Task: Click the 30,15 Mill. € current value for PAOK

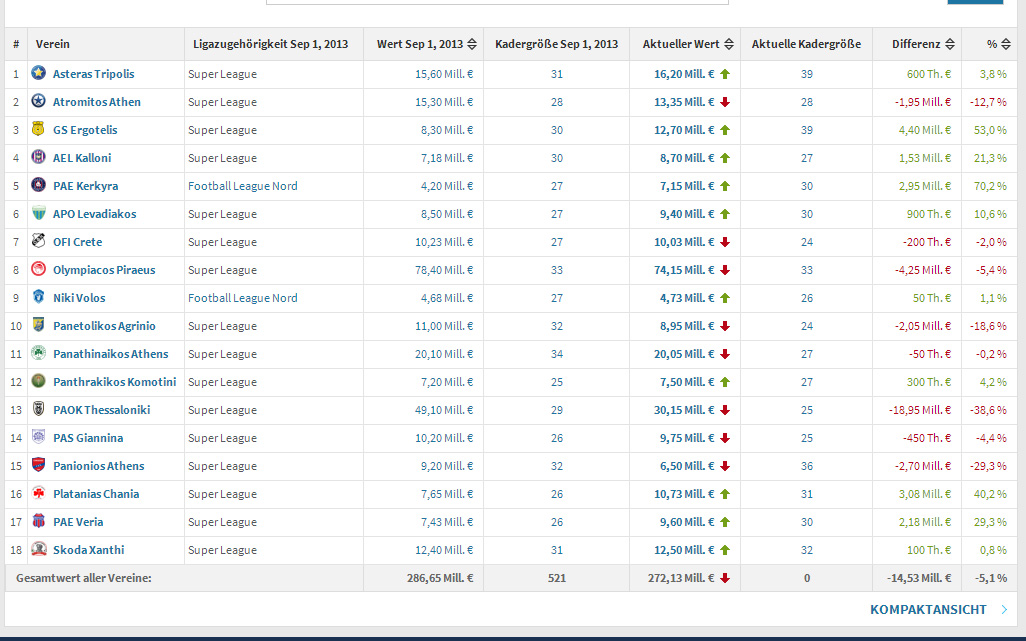Action: [684, 410]
